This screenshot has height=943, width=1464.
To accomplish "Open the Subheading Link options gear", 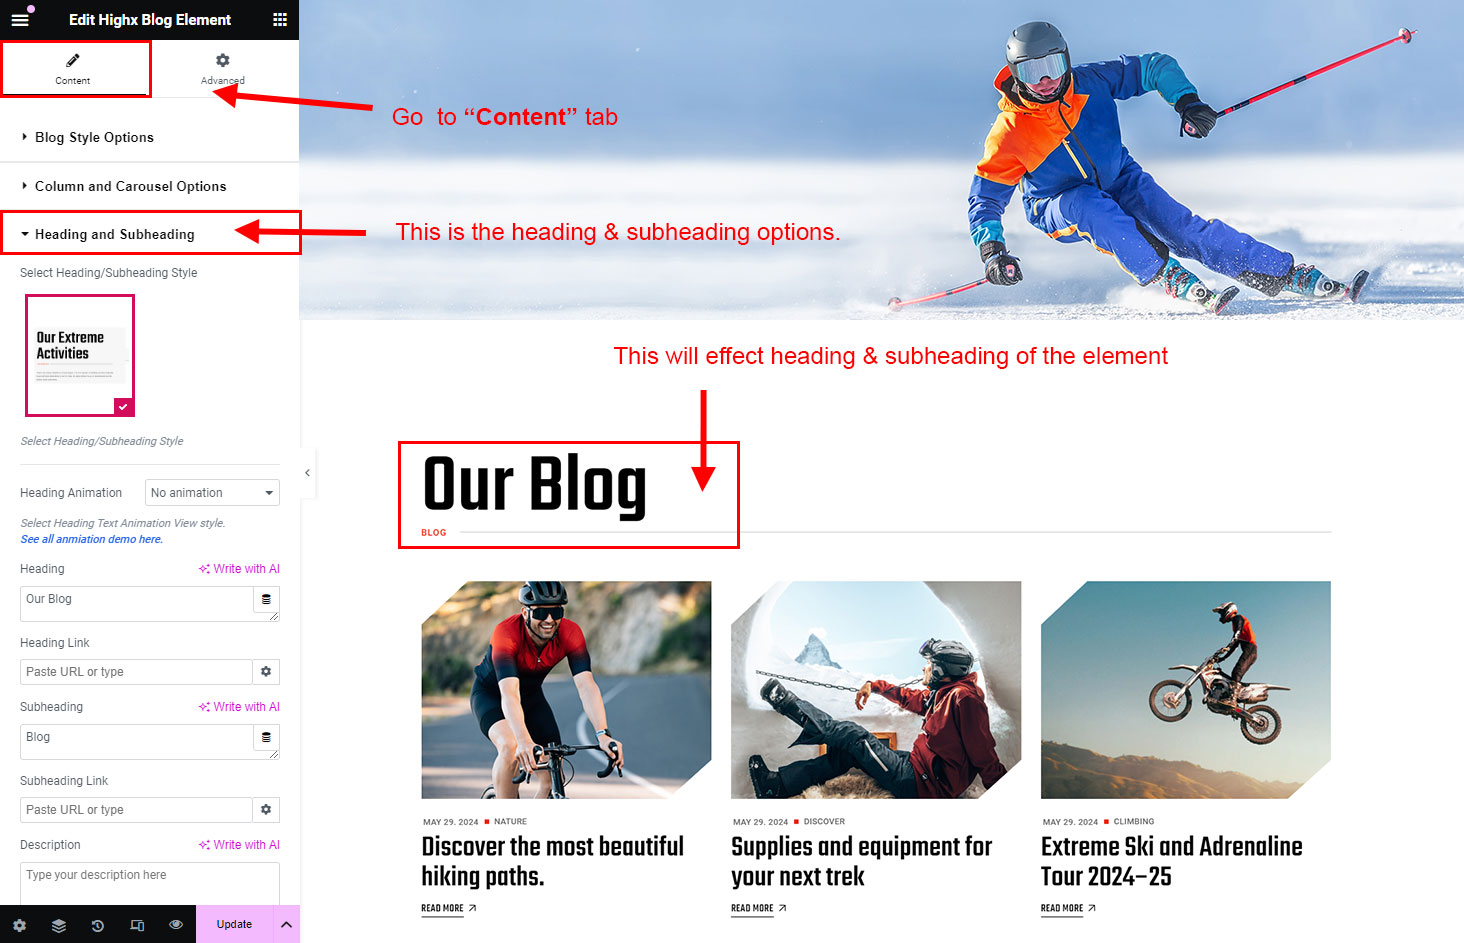I will [266, 810].
